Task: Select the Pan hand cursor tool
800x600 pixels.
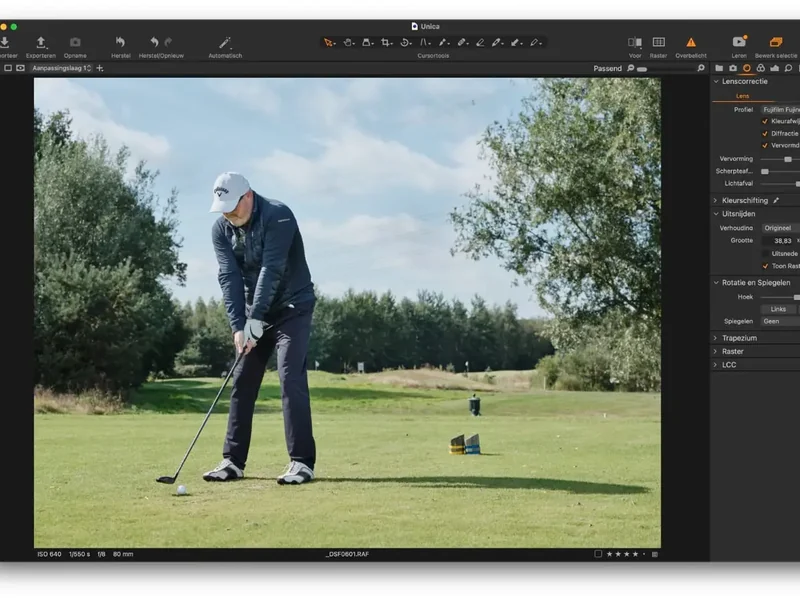Action: coord(348,43)
